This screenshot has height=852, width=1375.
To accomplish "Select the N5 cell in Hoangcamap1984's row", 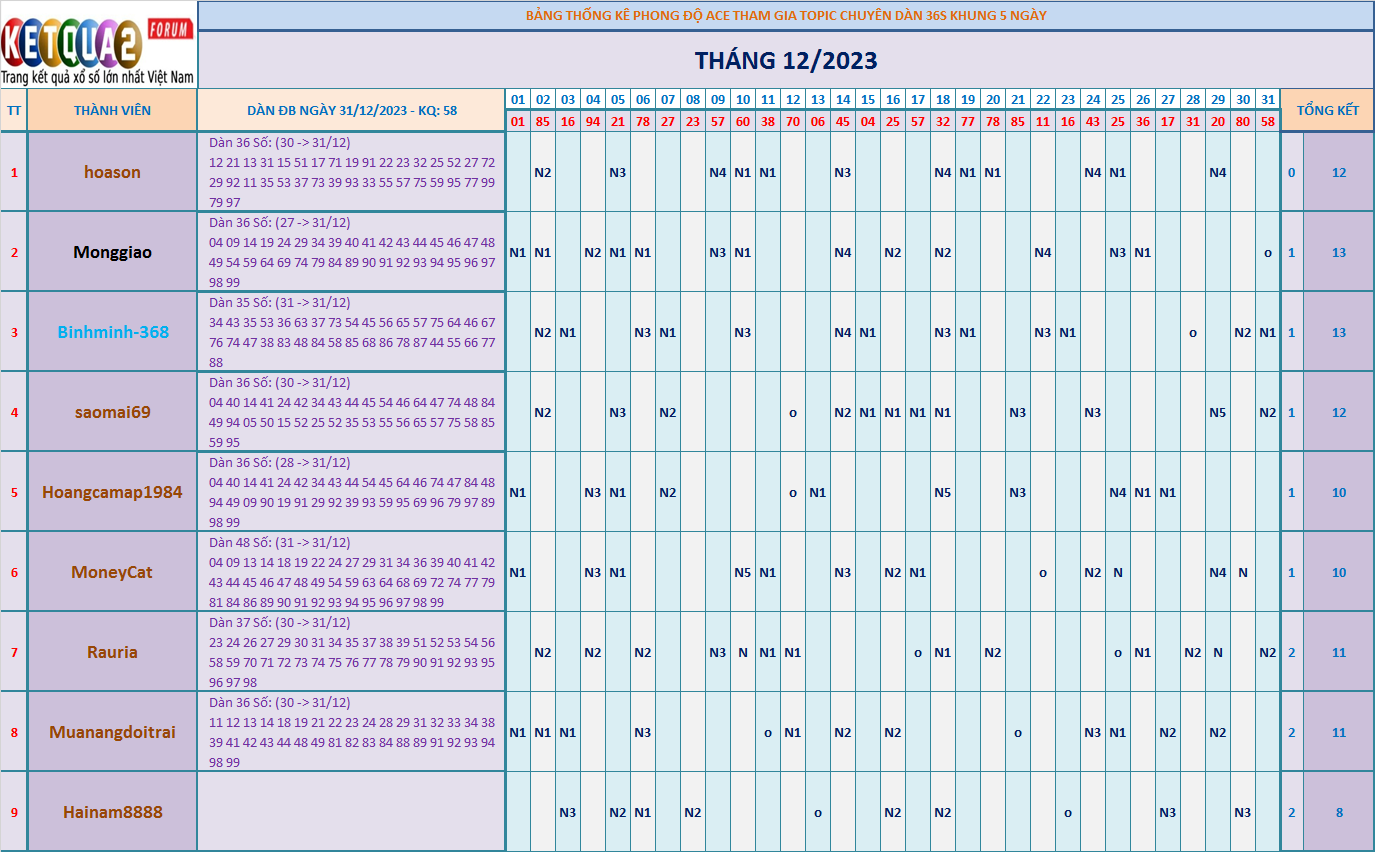I will pos(942,492).
